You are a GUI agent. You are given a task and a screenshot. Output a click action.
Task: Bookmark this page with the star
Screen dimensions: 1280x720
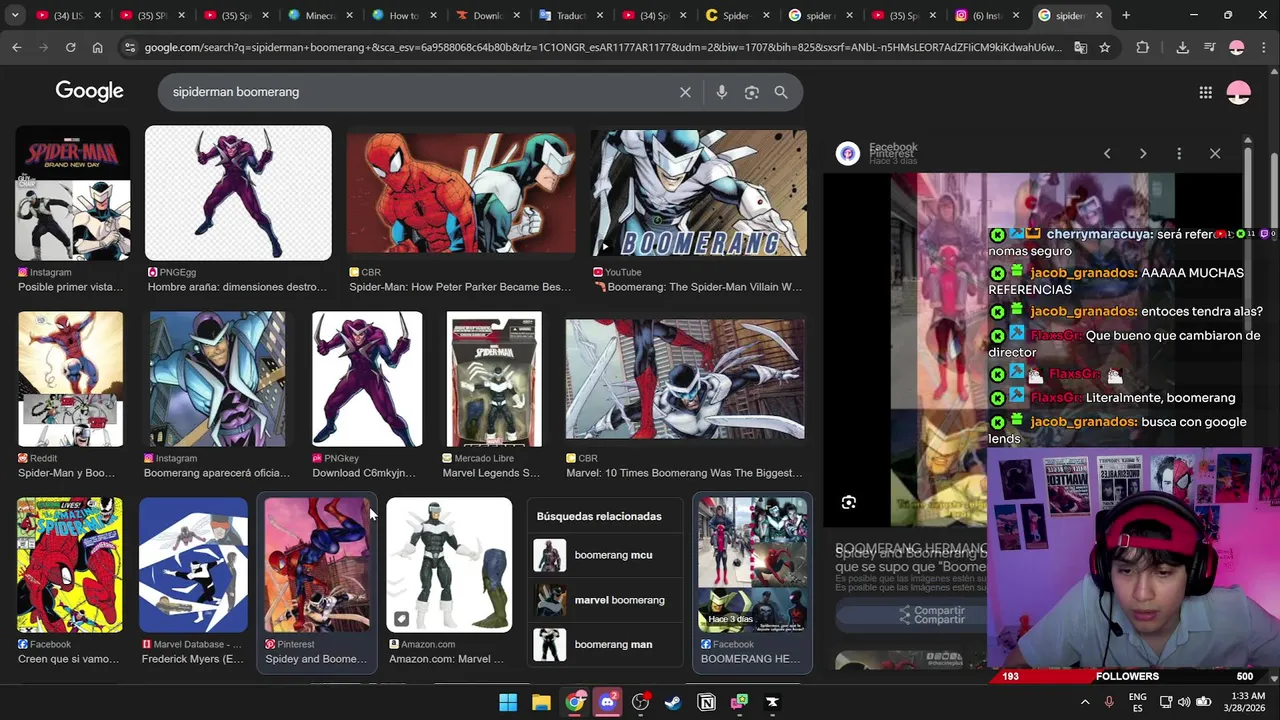pyautogui.click(x=1105, y=47)
